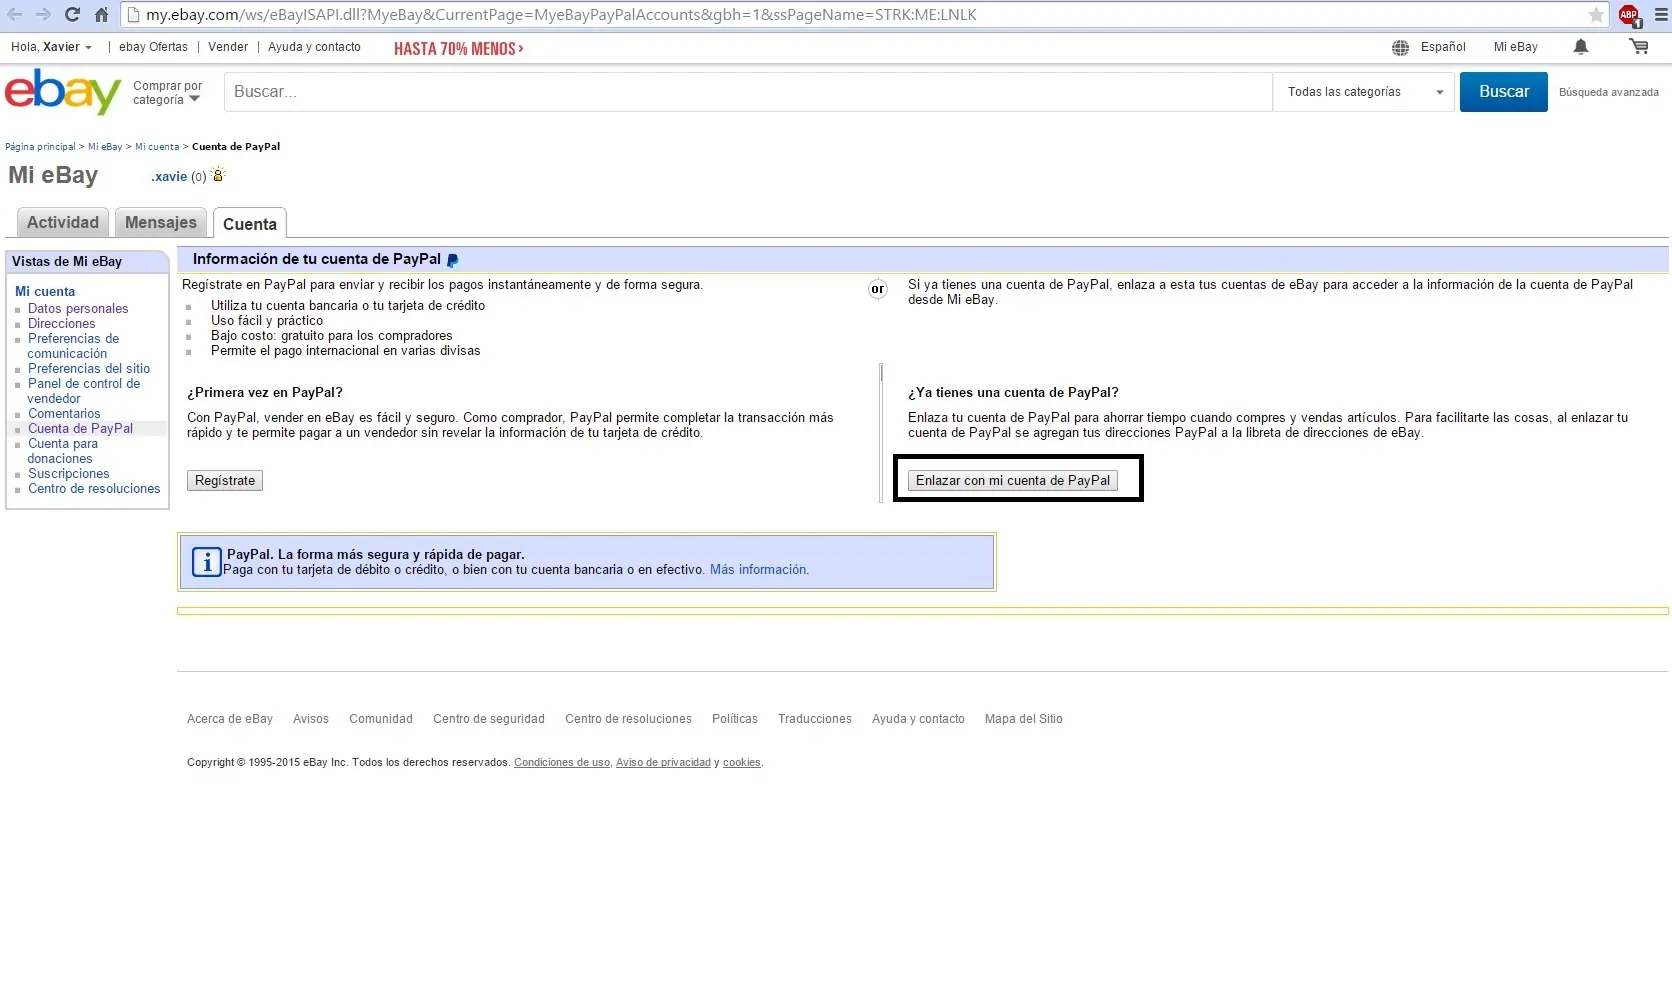Open the cookies link in footer

coord(742,763)
